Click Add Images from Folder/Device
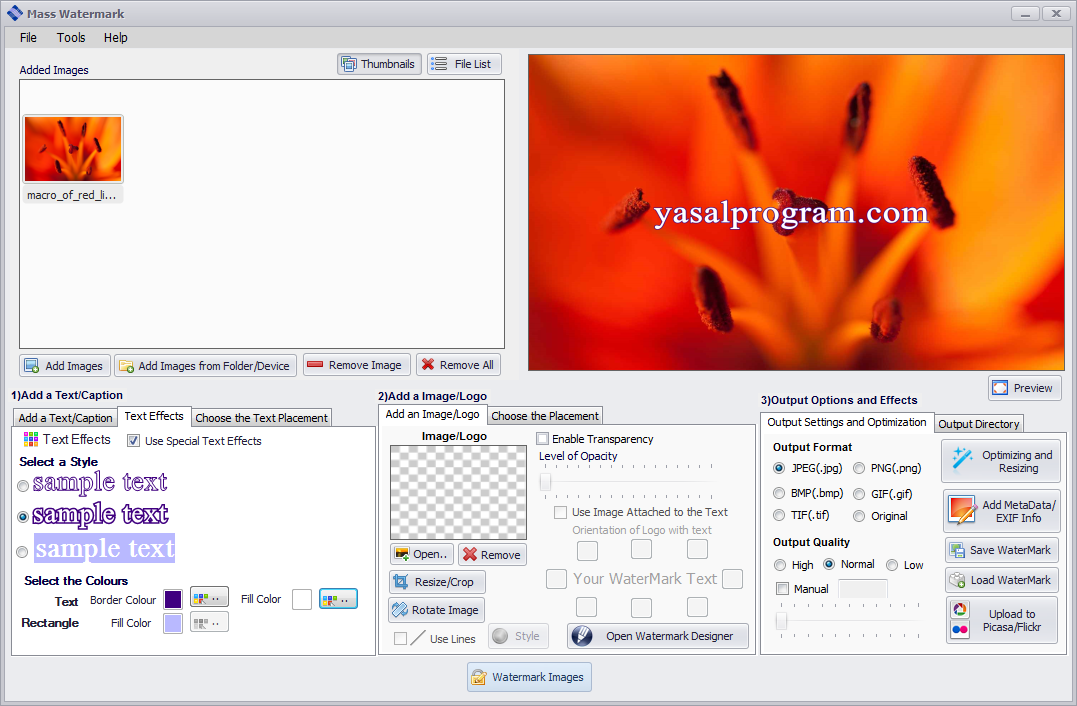 point(205,366)
